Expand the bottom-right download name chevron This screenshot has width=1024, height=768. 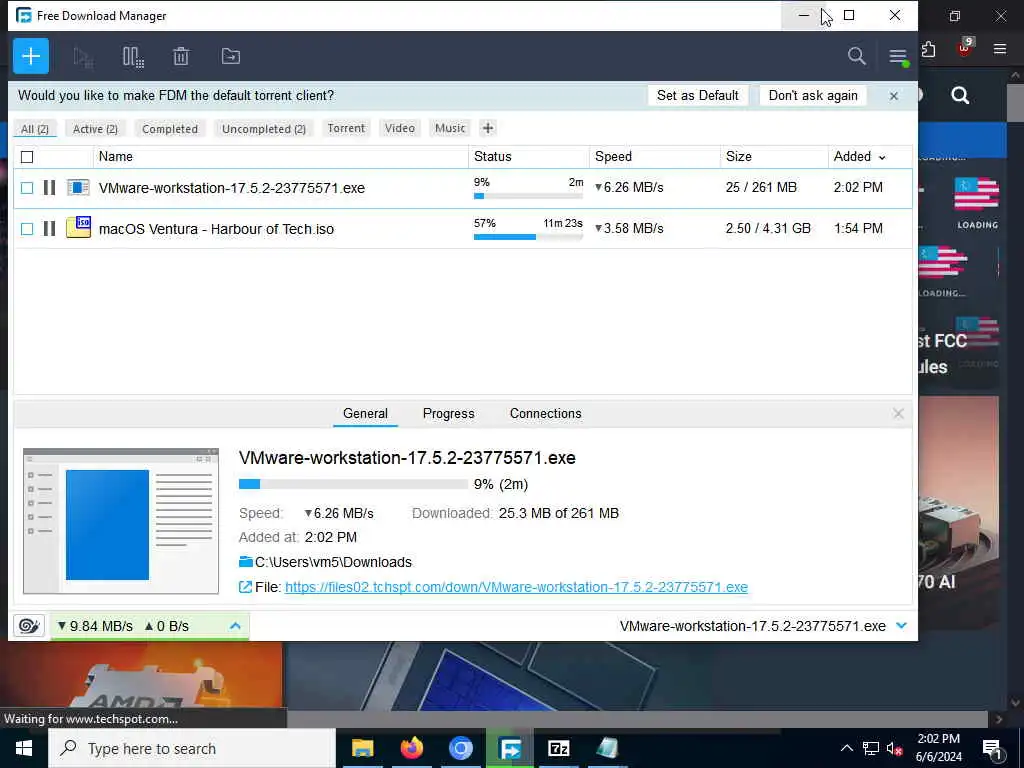click(901, 626)
